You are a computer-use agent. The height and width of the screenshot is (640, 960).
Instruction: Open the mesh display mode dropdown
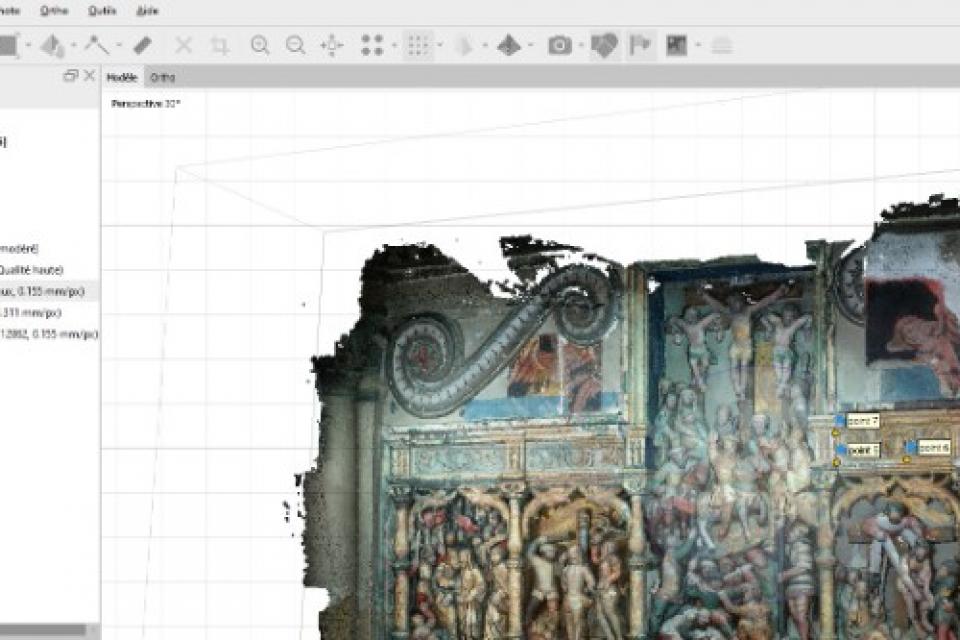[485, 45]
